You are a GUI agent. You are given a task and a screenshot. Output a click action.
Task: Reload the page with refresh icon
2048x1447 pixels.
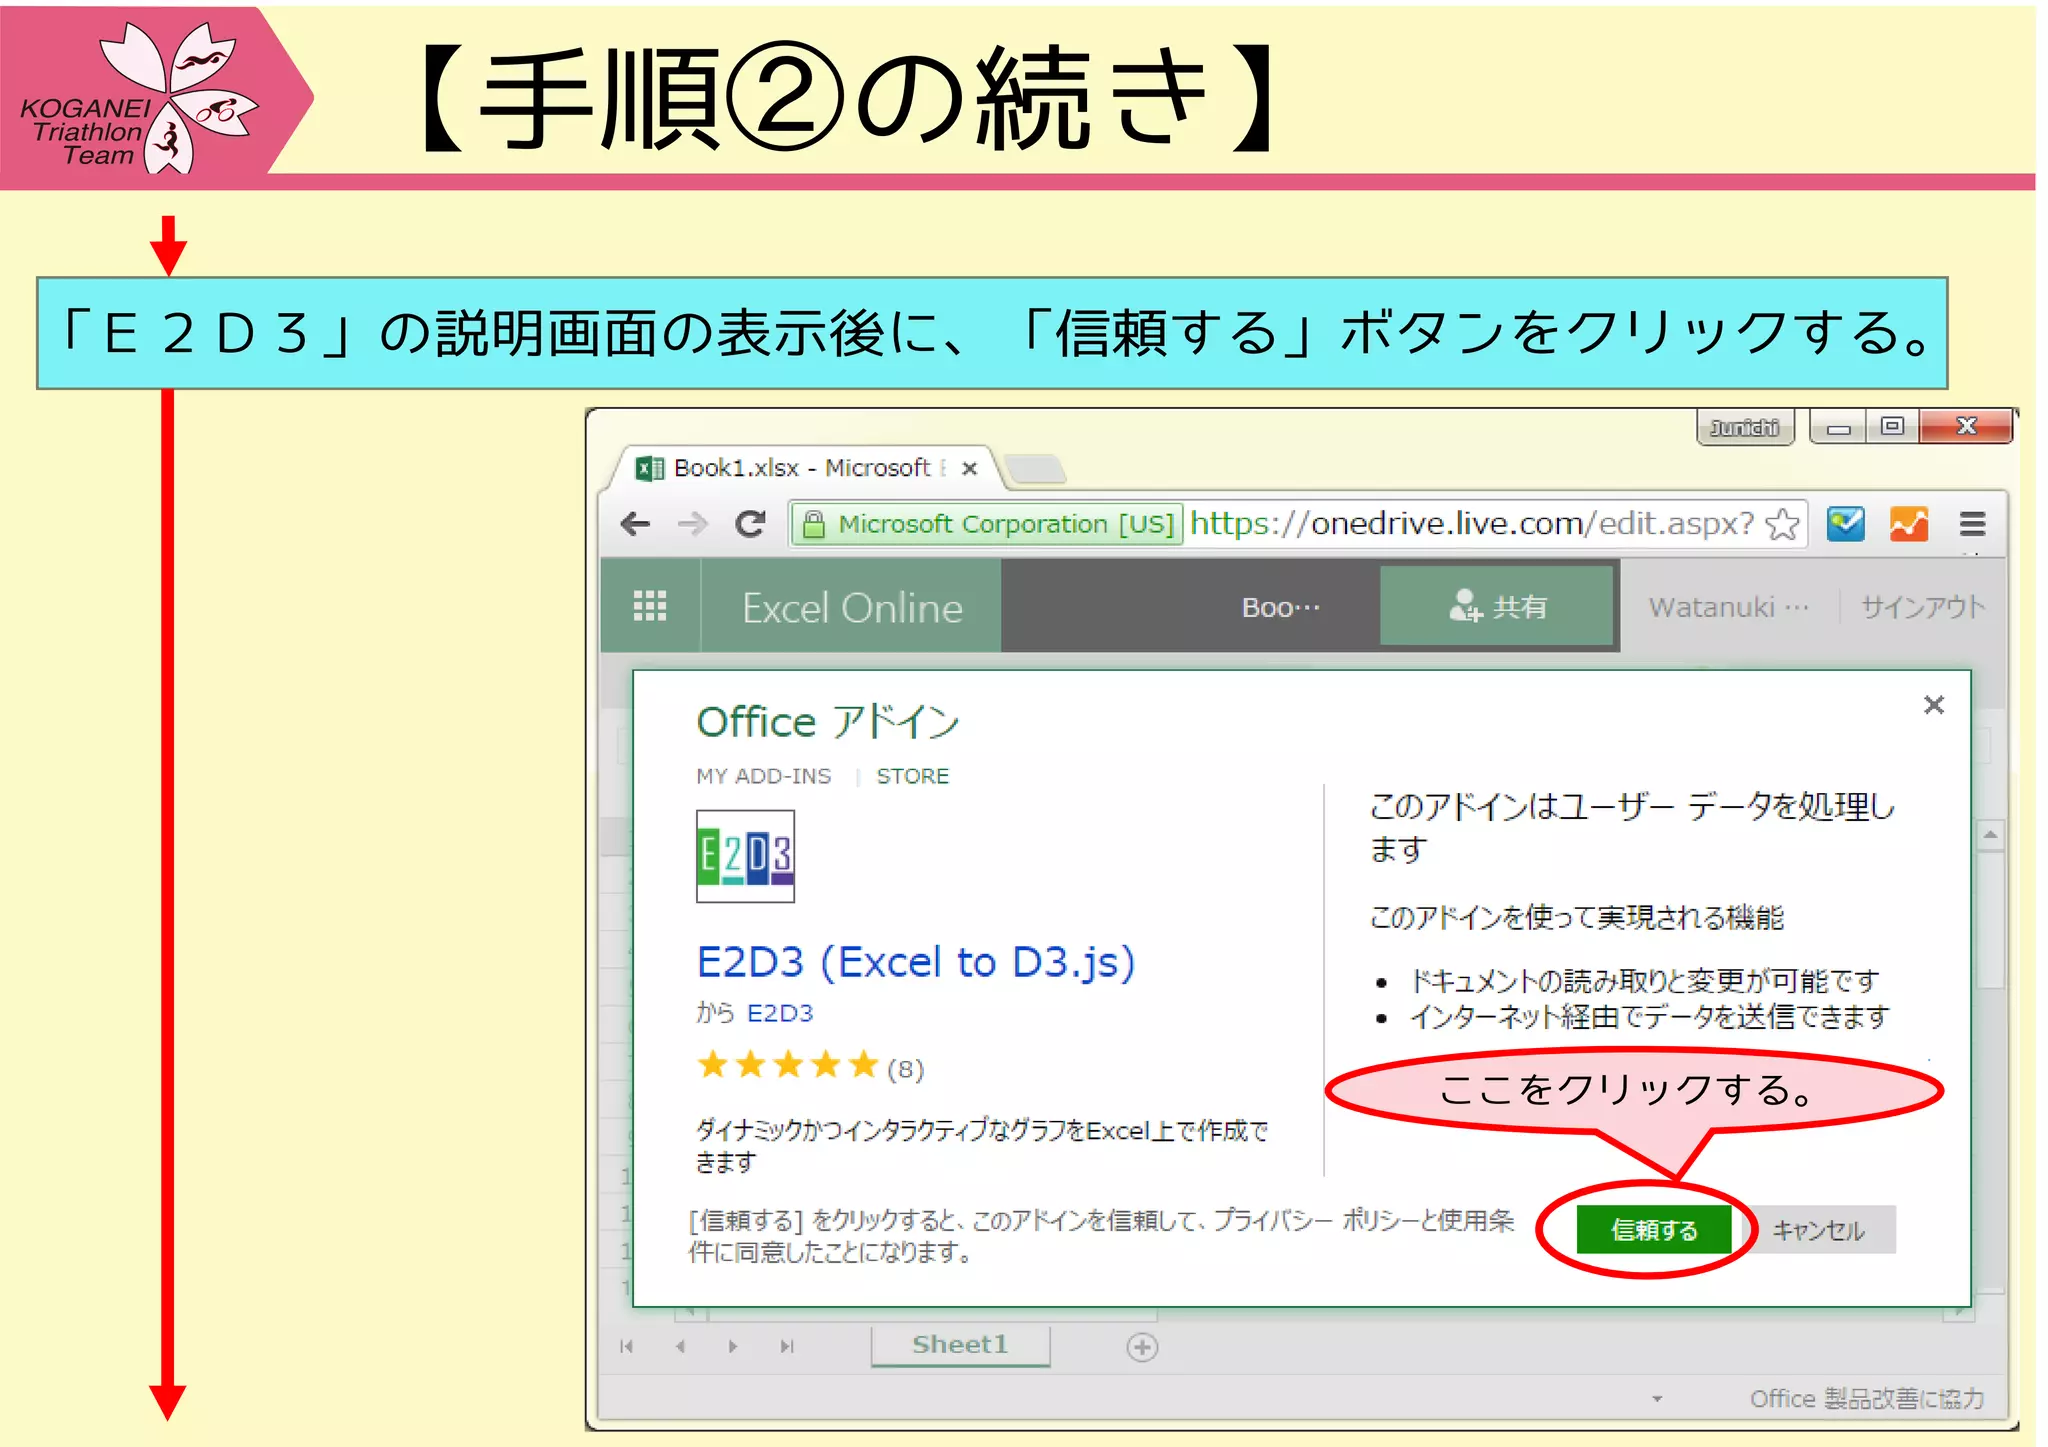point(750,523)
